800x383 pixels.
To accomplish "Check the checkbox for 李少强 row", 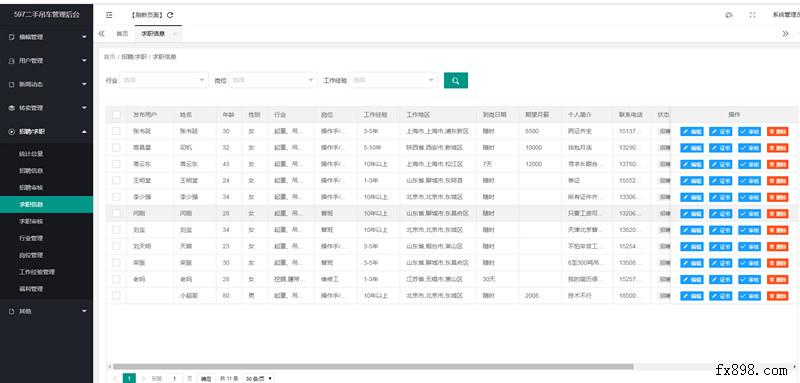I will pos(116,197).
